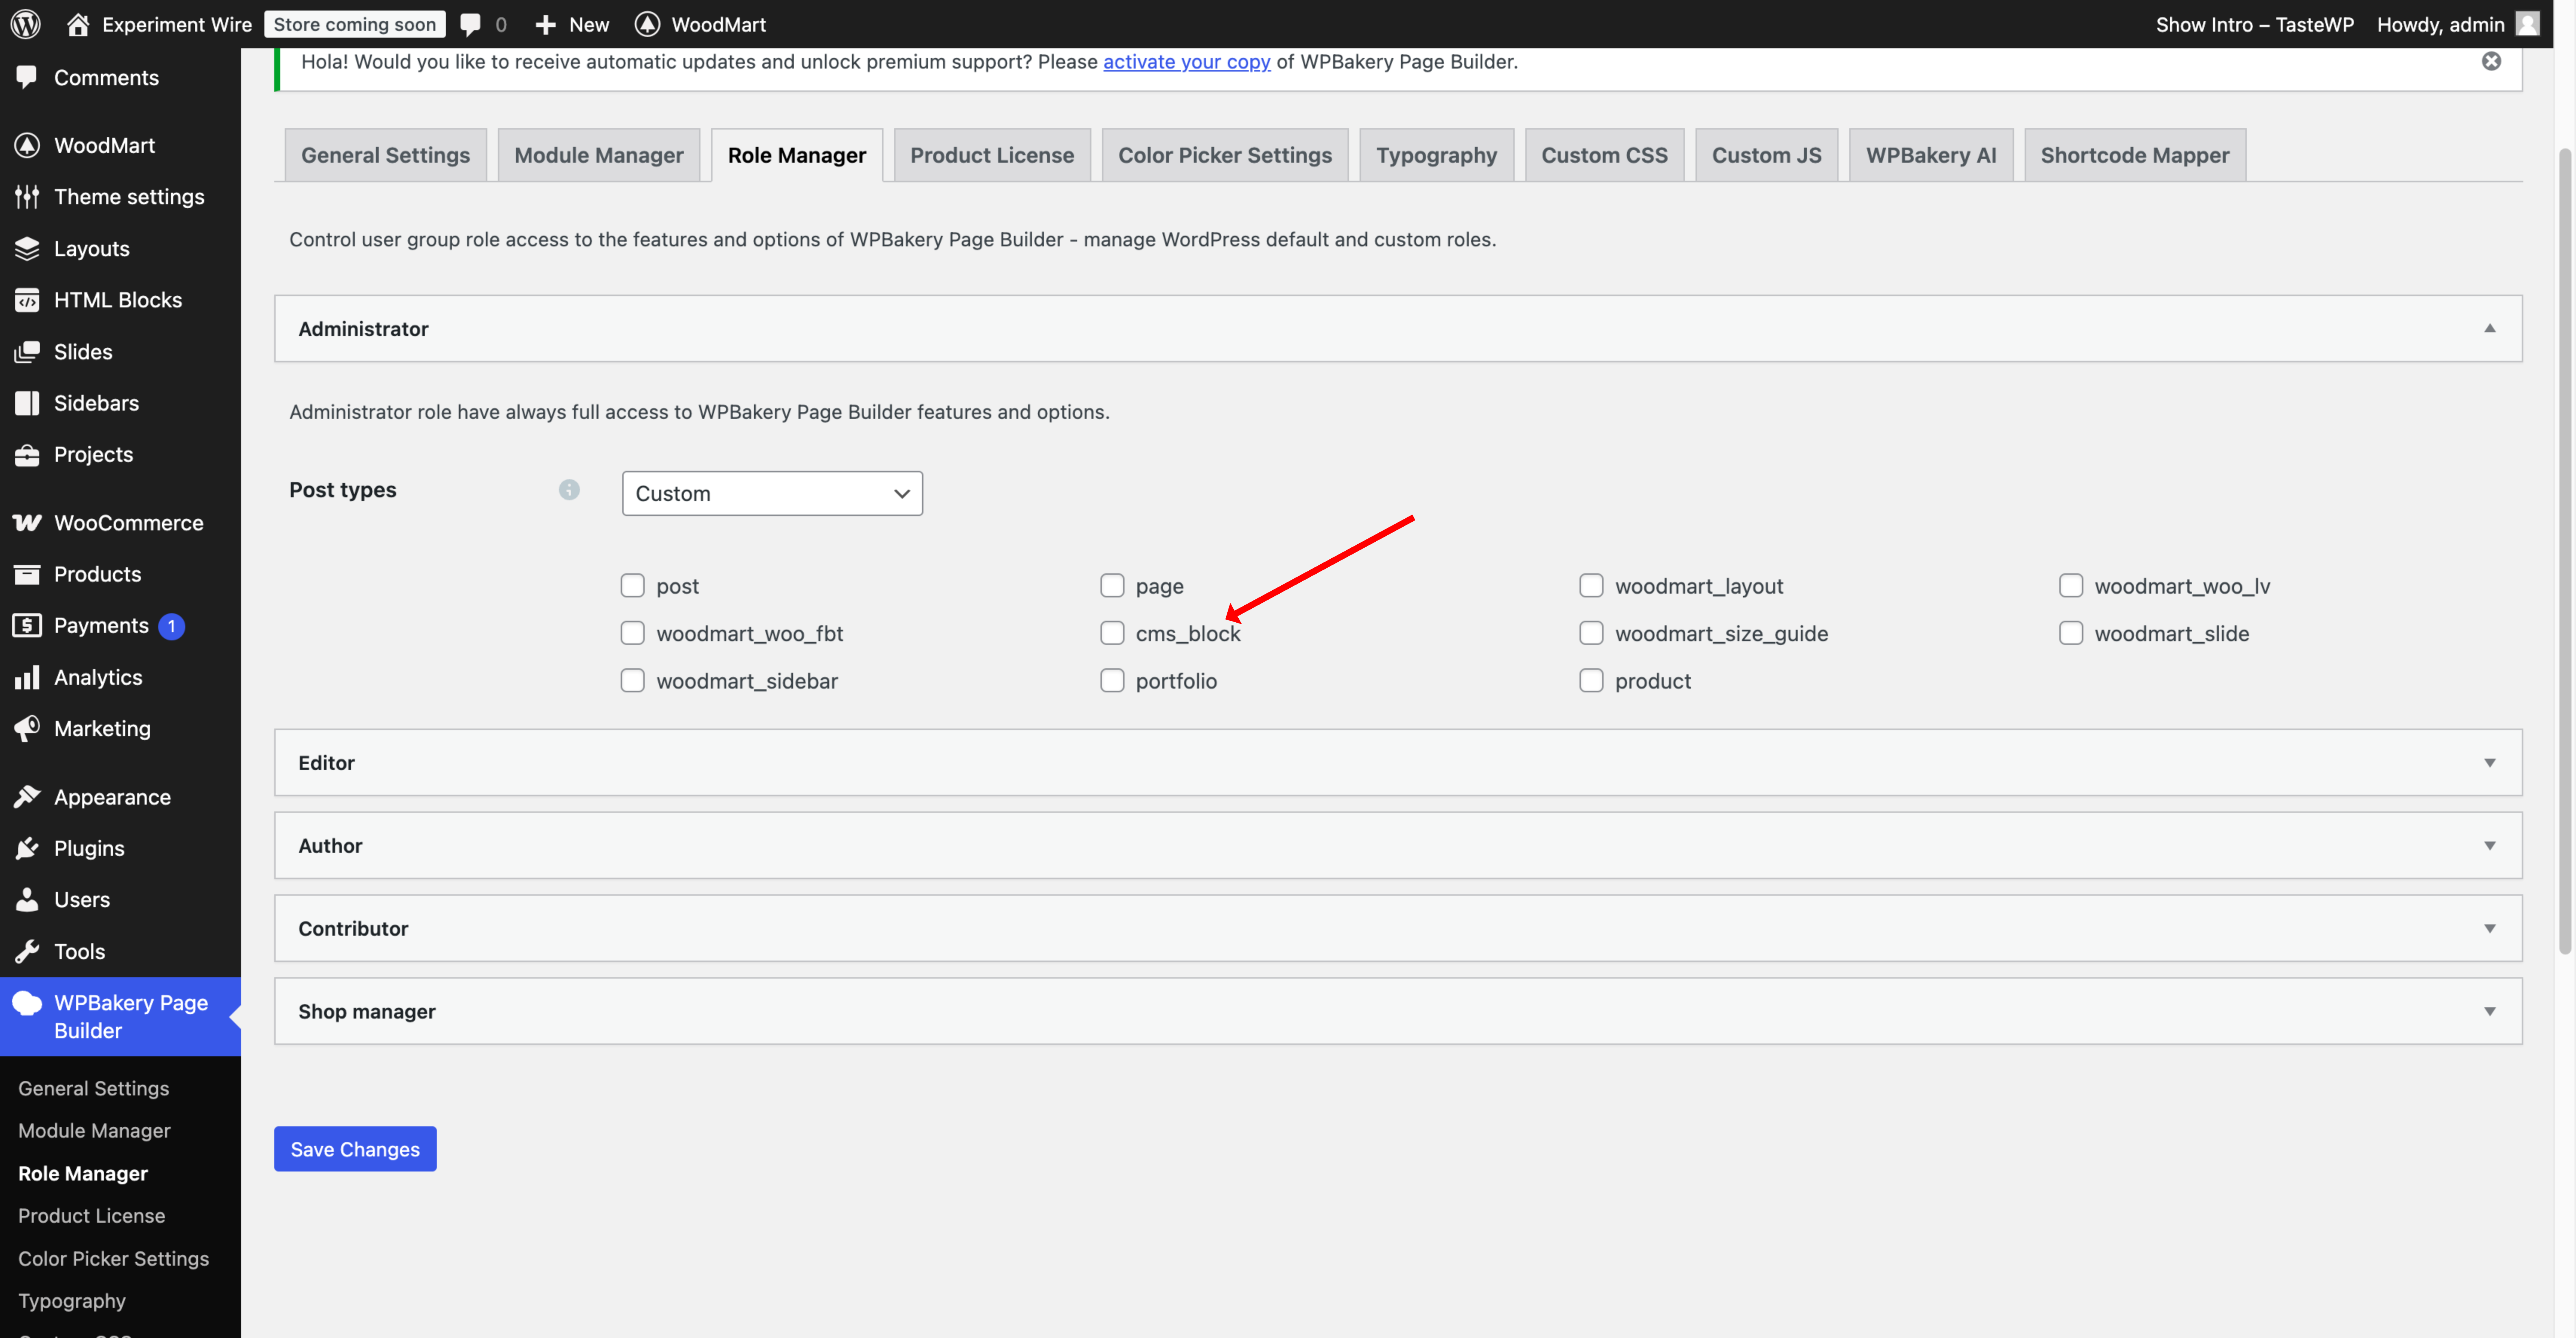Image resolution: width=2576 pixels, height=1338 pixels.
Task: Click the Users person icon
Action: tap(27, 899)
